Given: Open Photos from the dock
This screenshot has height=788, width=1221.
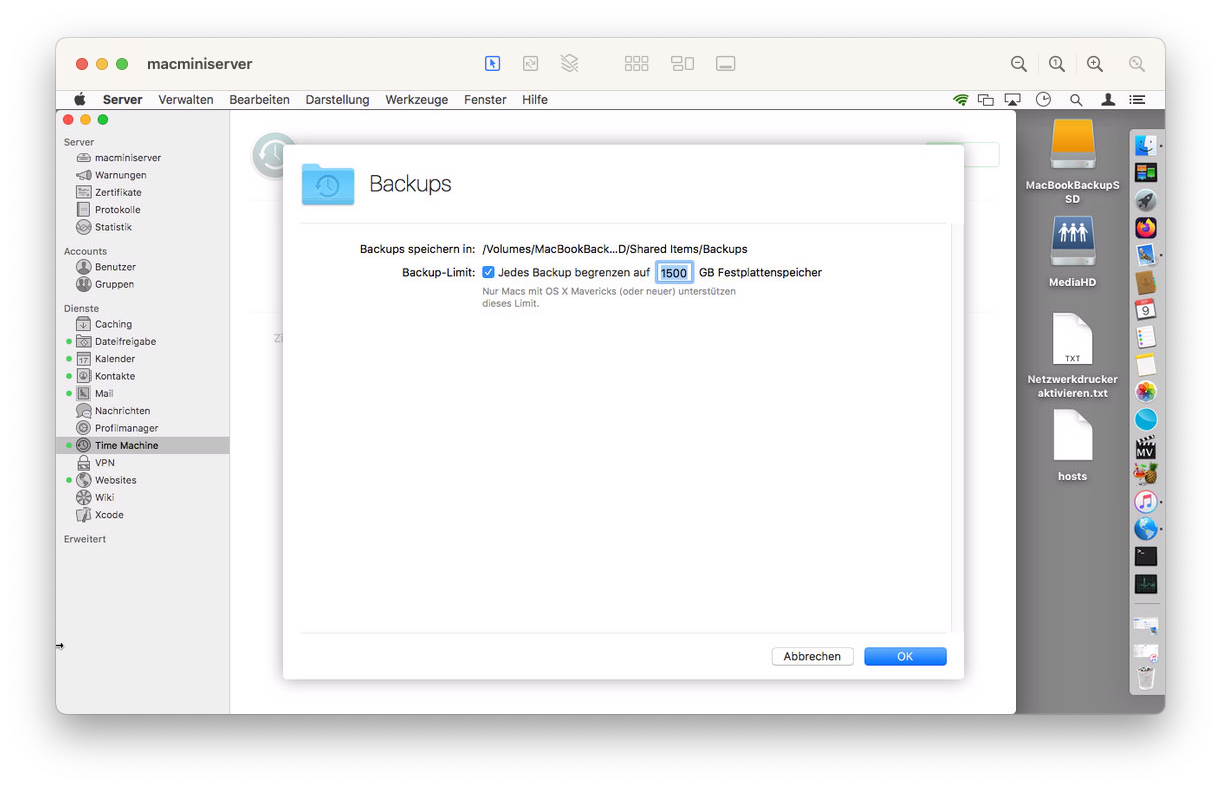Looking at the screenshot, I should pos(1146,392).
